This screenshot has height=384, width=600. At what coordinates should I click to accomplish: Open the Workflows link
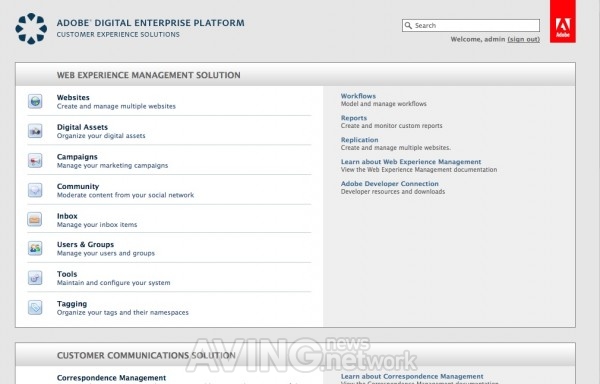(x=358, y=96)
